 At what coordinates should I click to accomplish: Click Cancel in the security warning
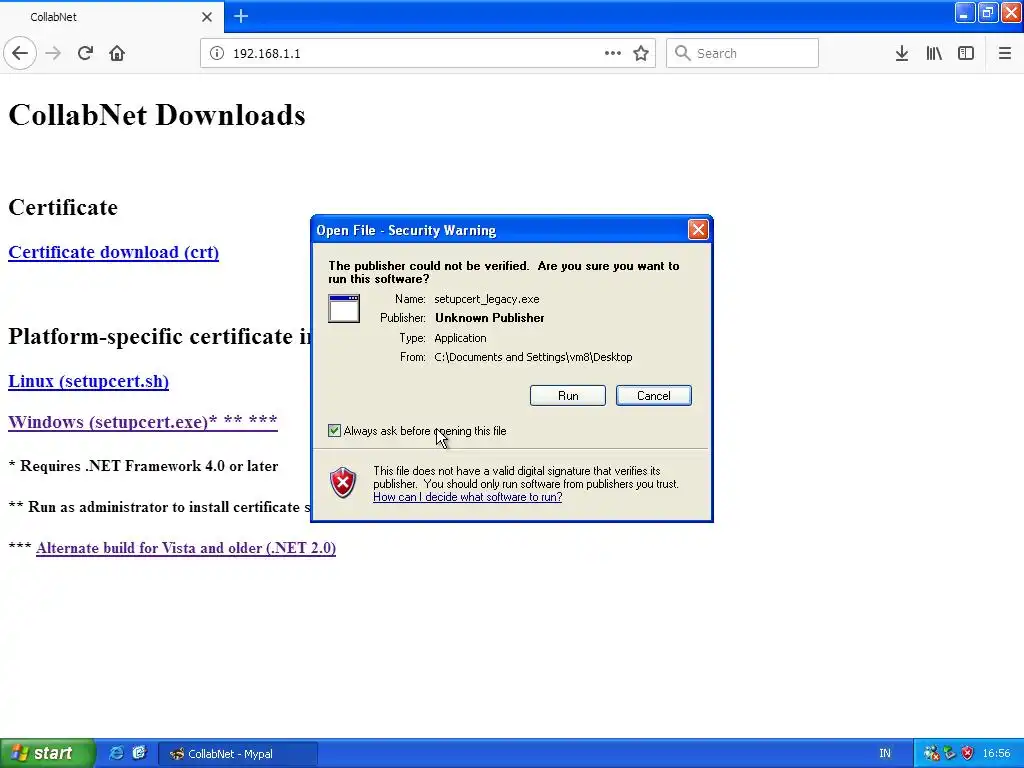click(x=654, y=396)
